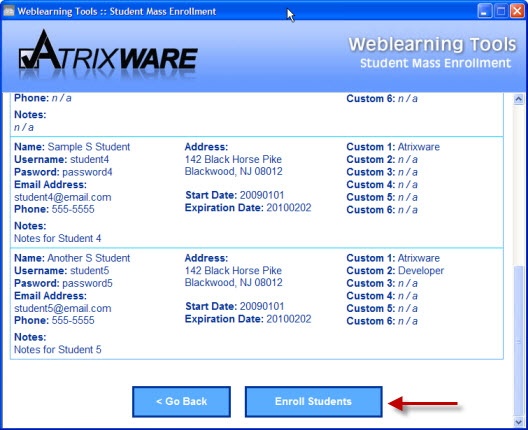Click password value 'password5'
528x430 pixels.
click(x=87, y=283)
